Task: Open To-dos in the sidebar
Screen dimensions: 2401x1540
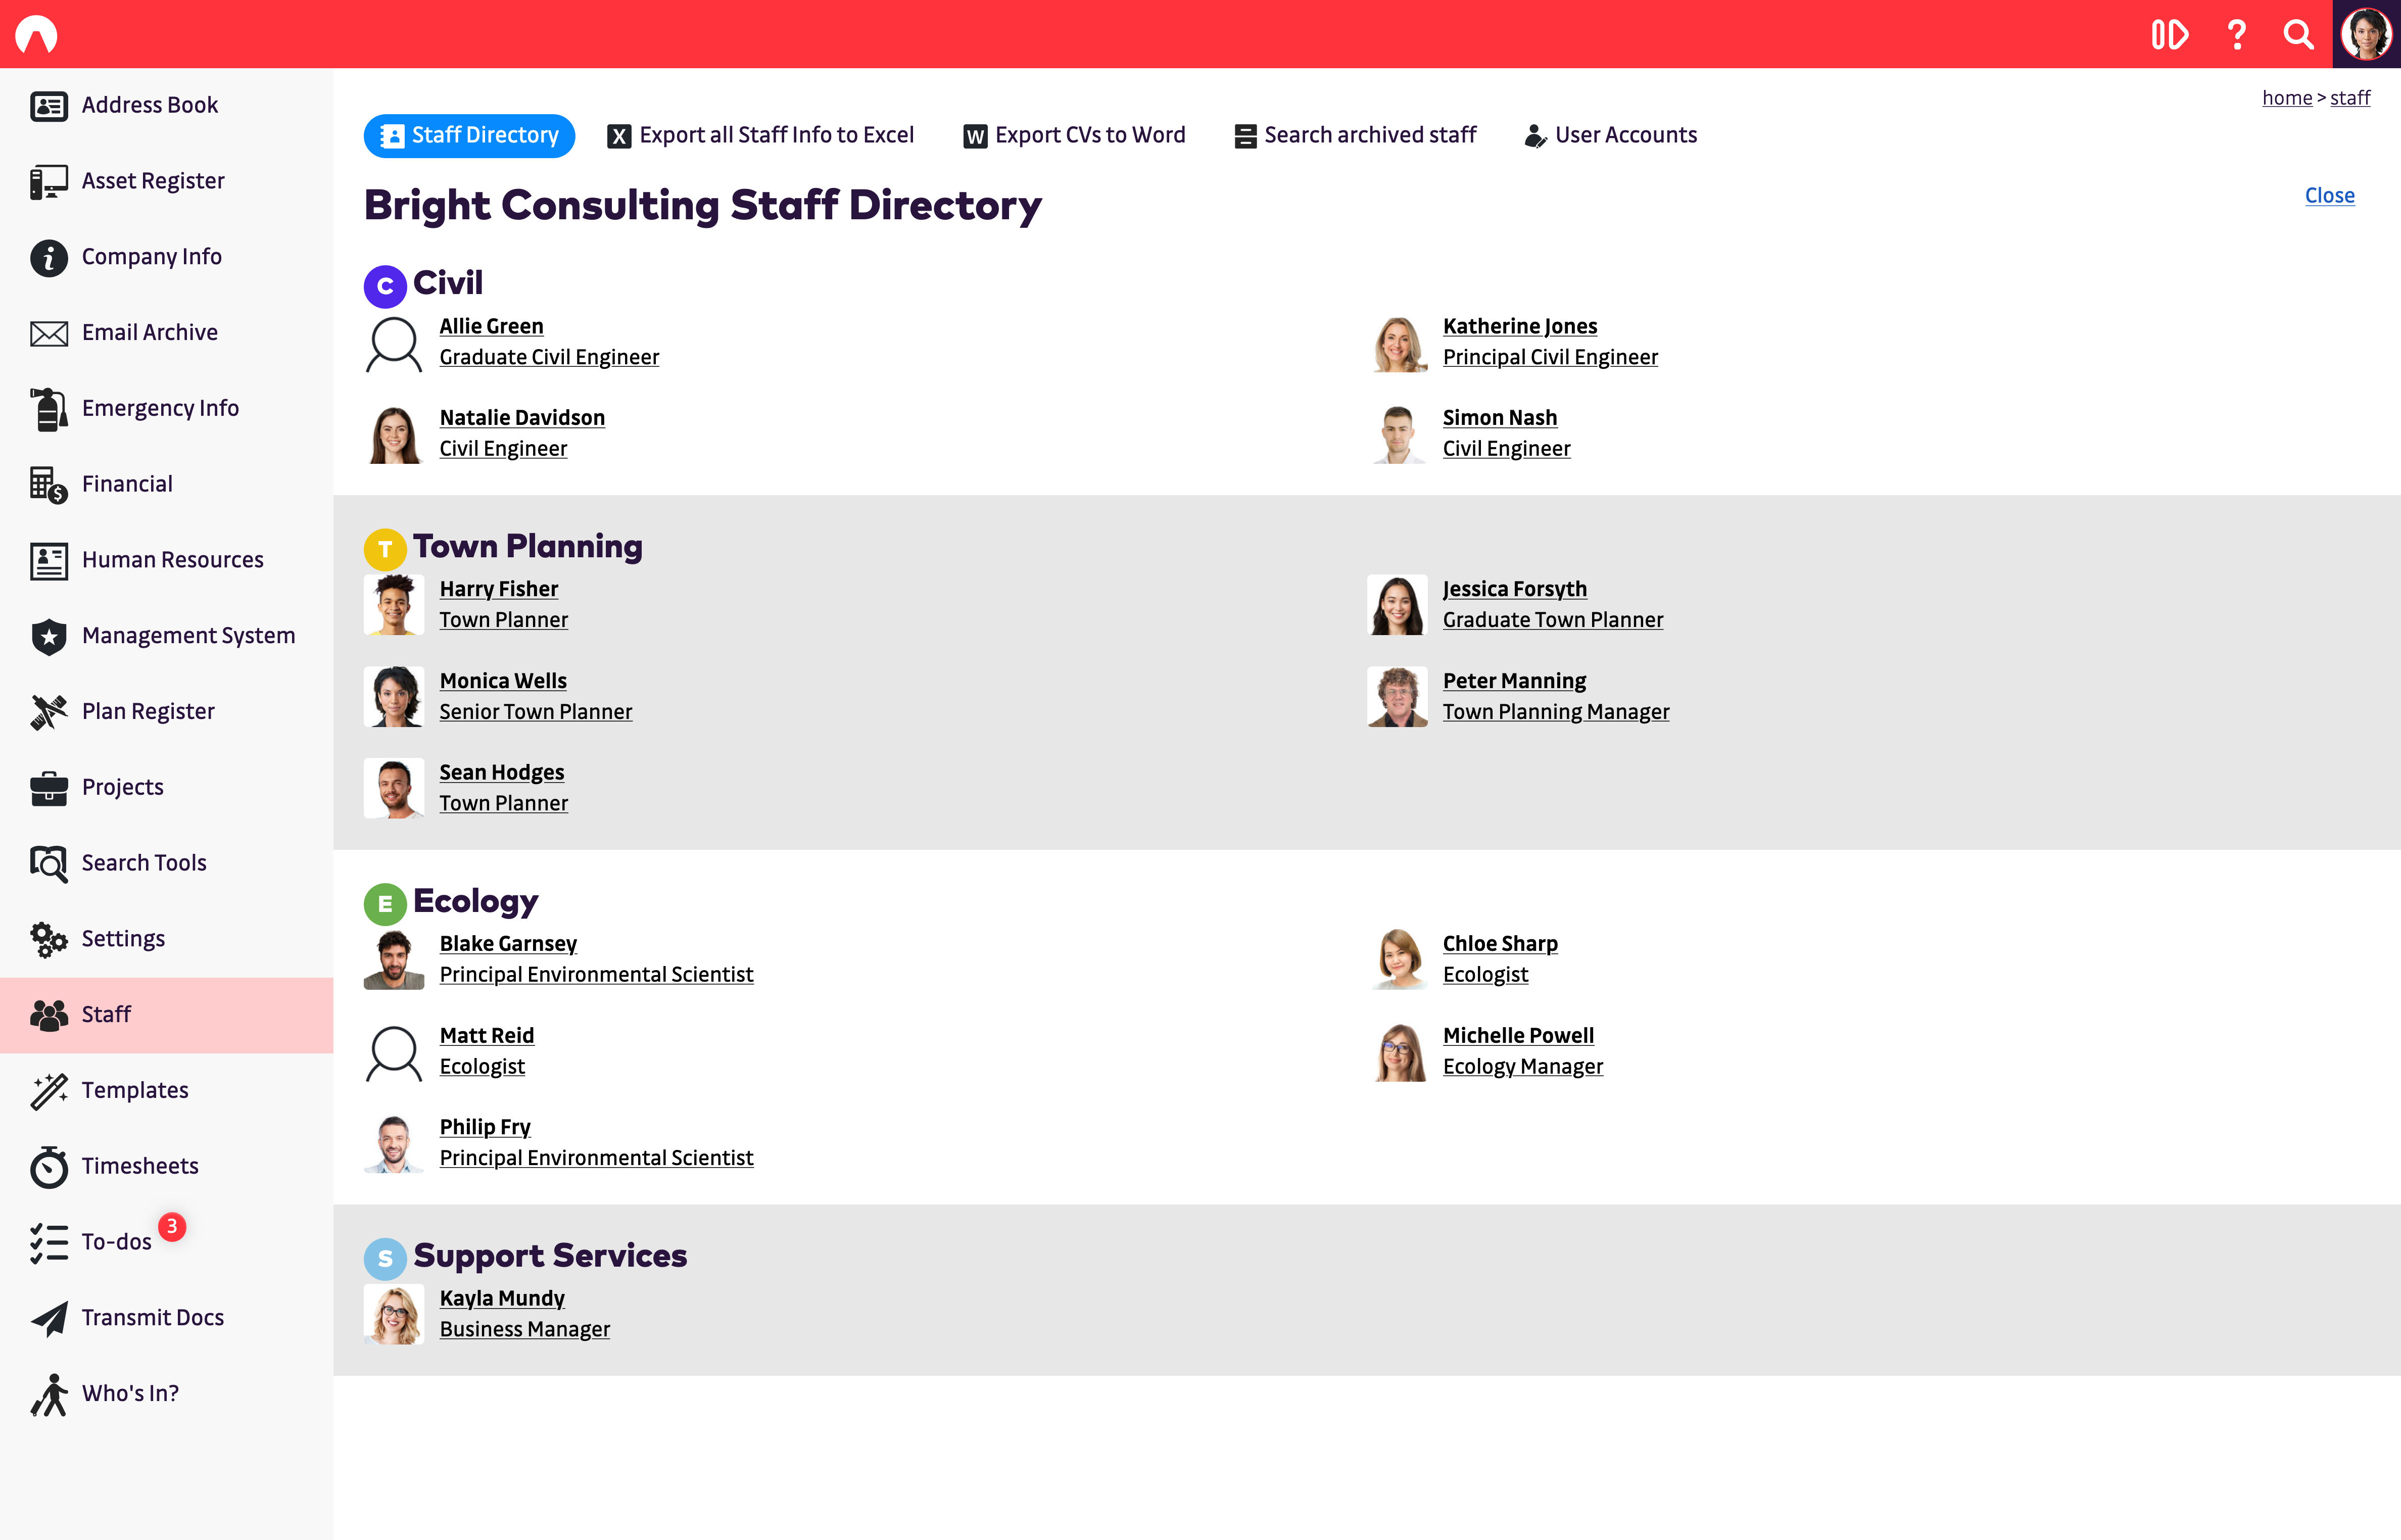Action: 116,1241
